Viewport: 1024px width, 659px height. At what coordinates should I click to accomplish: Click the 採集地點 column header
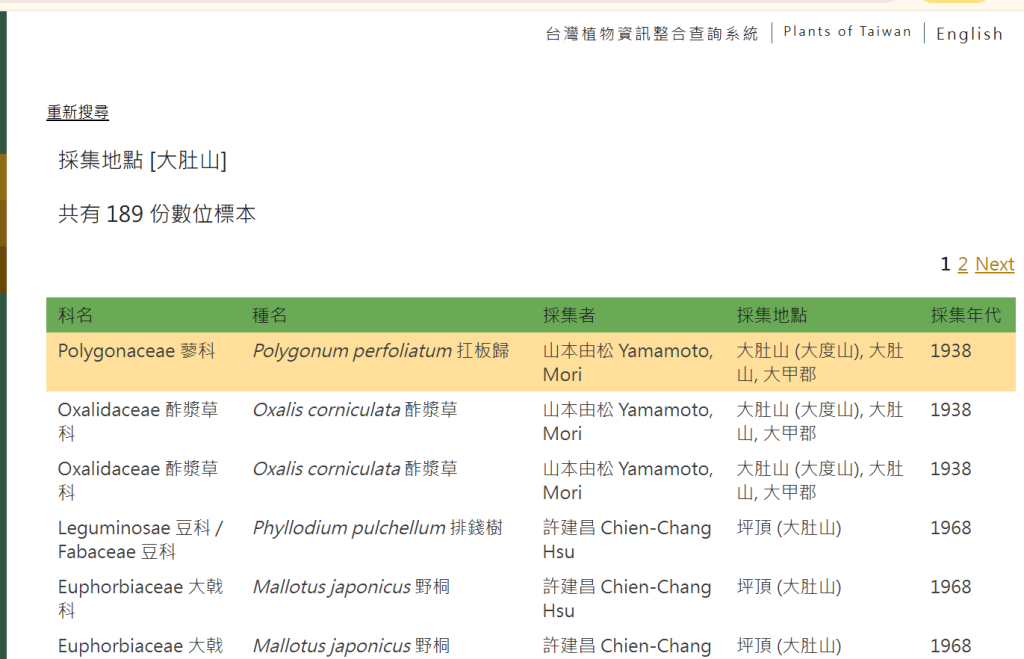tap(772, 316)
